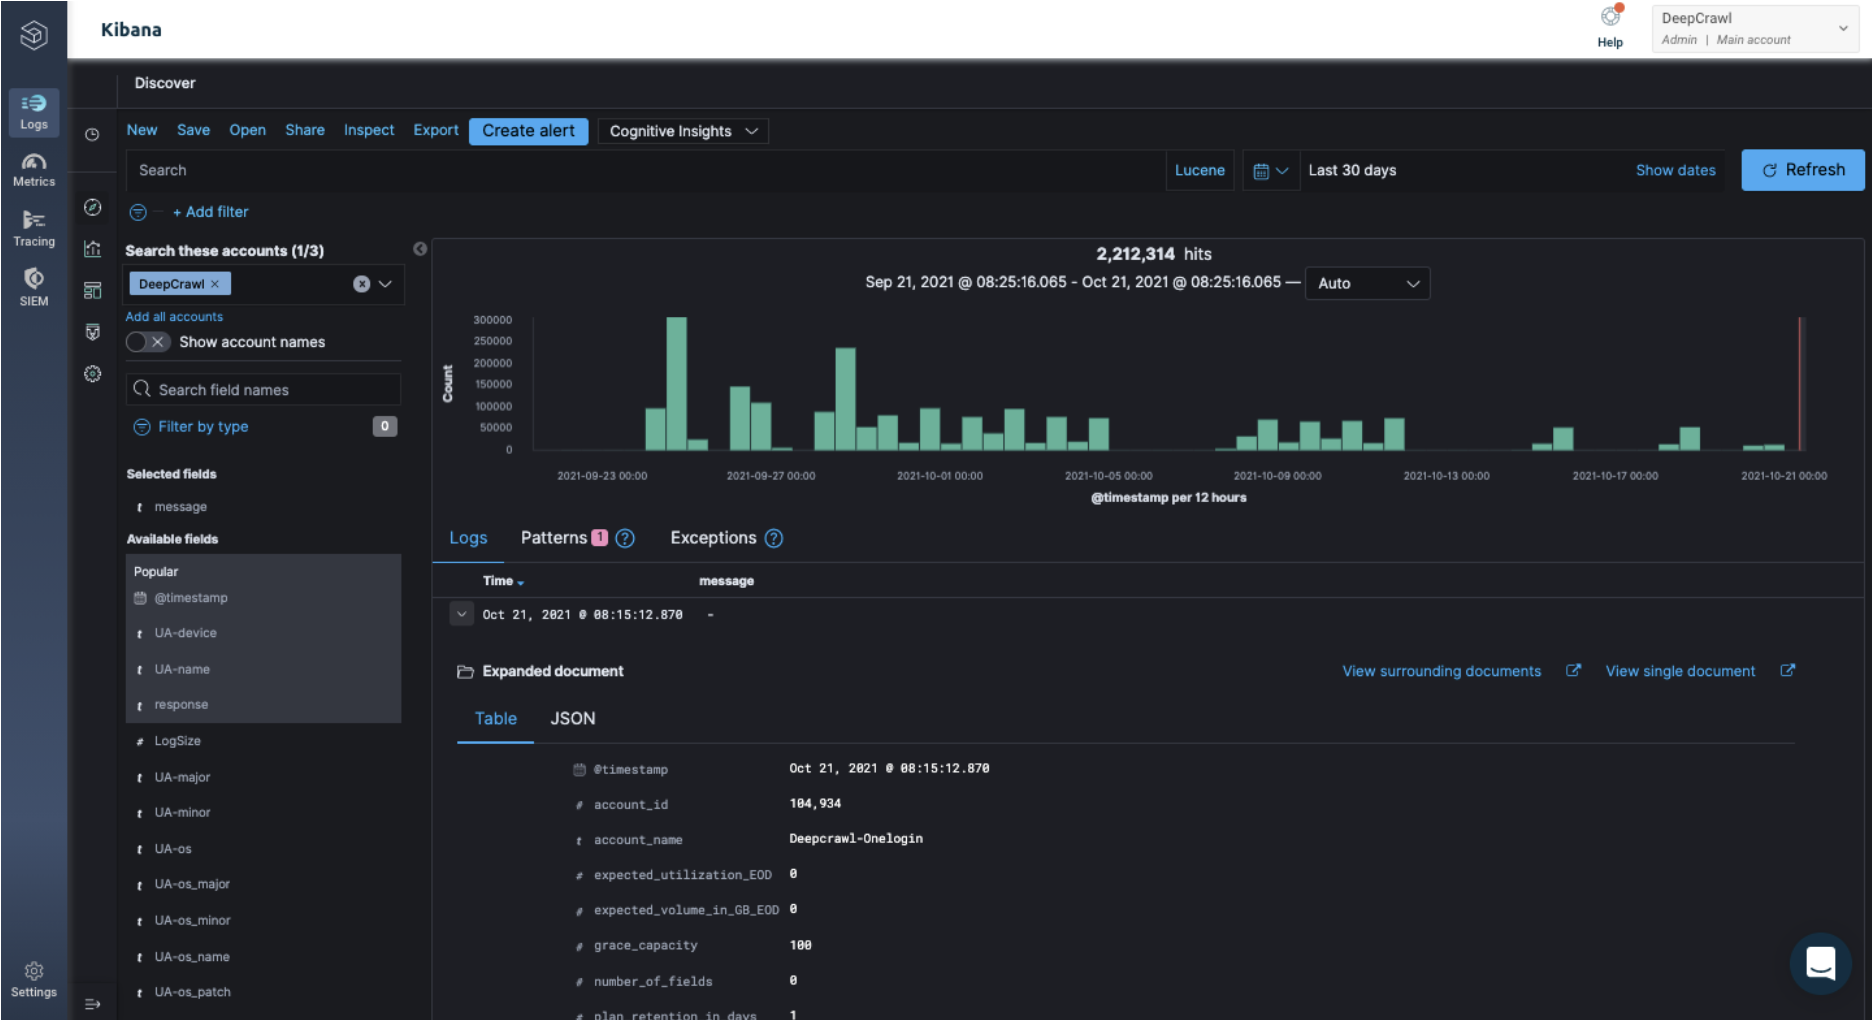Image resolution: width=1872 pixels, height=1020 pixels.
Task: Click the Last 30 days time range
Action: (1352, 170)
